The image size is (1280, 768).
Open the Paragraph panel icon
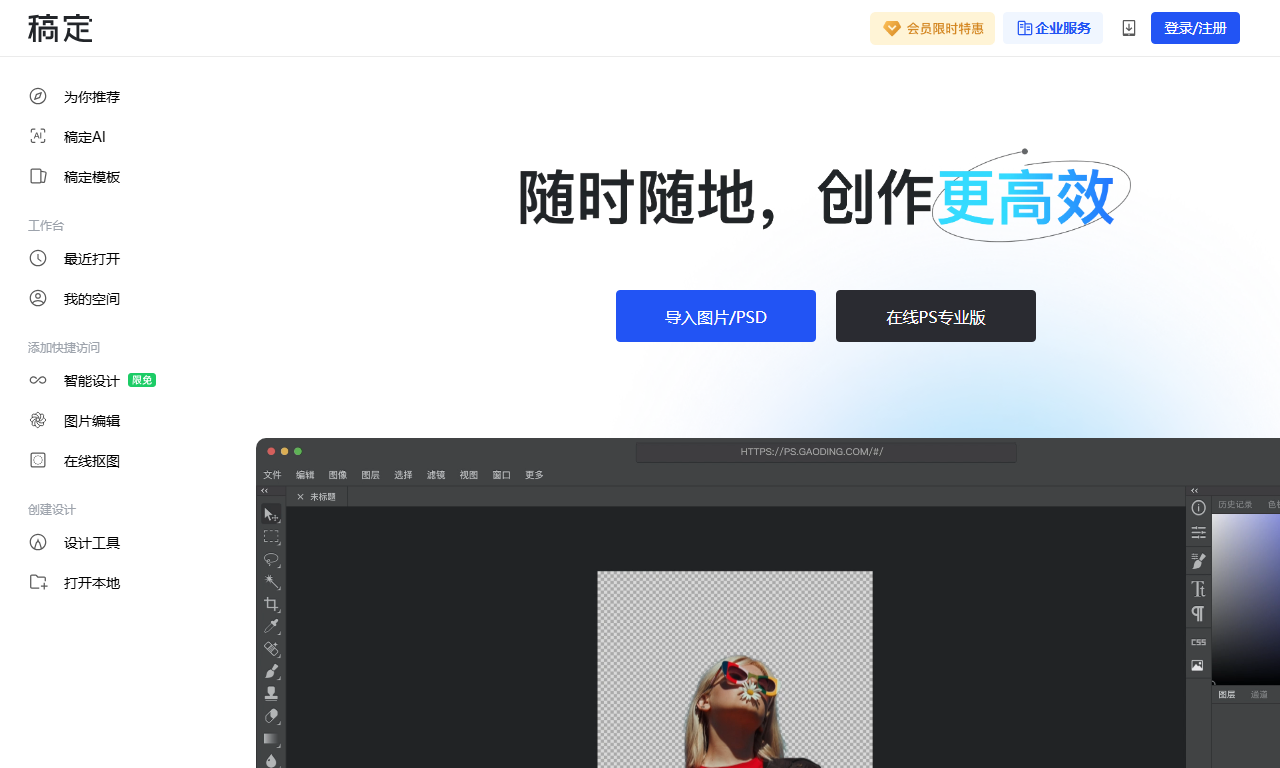1198,613
